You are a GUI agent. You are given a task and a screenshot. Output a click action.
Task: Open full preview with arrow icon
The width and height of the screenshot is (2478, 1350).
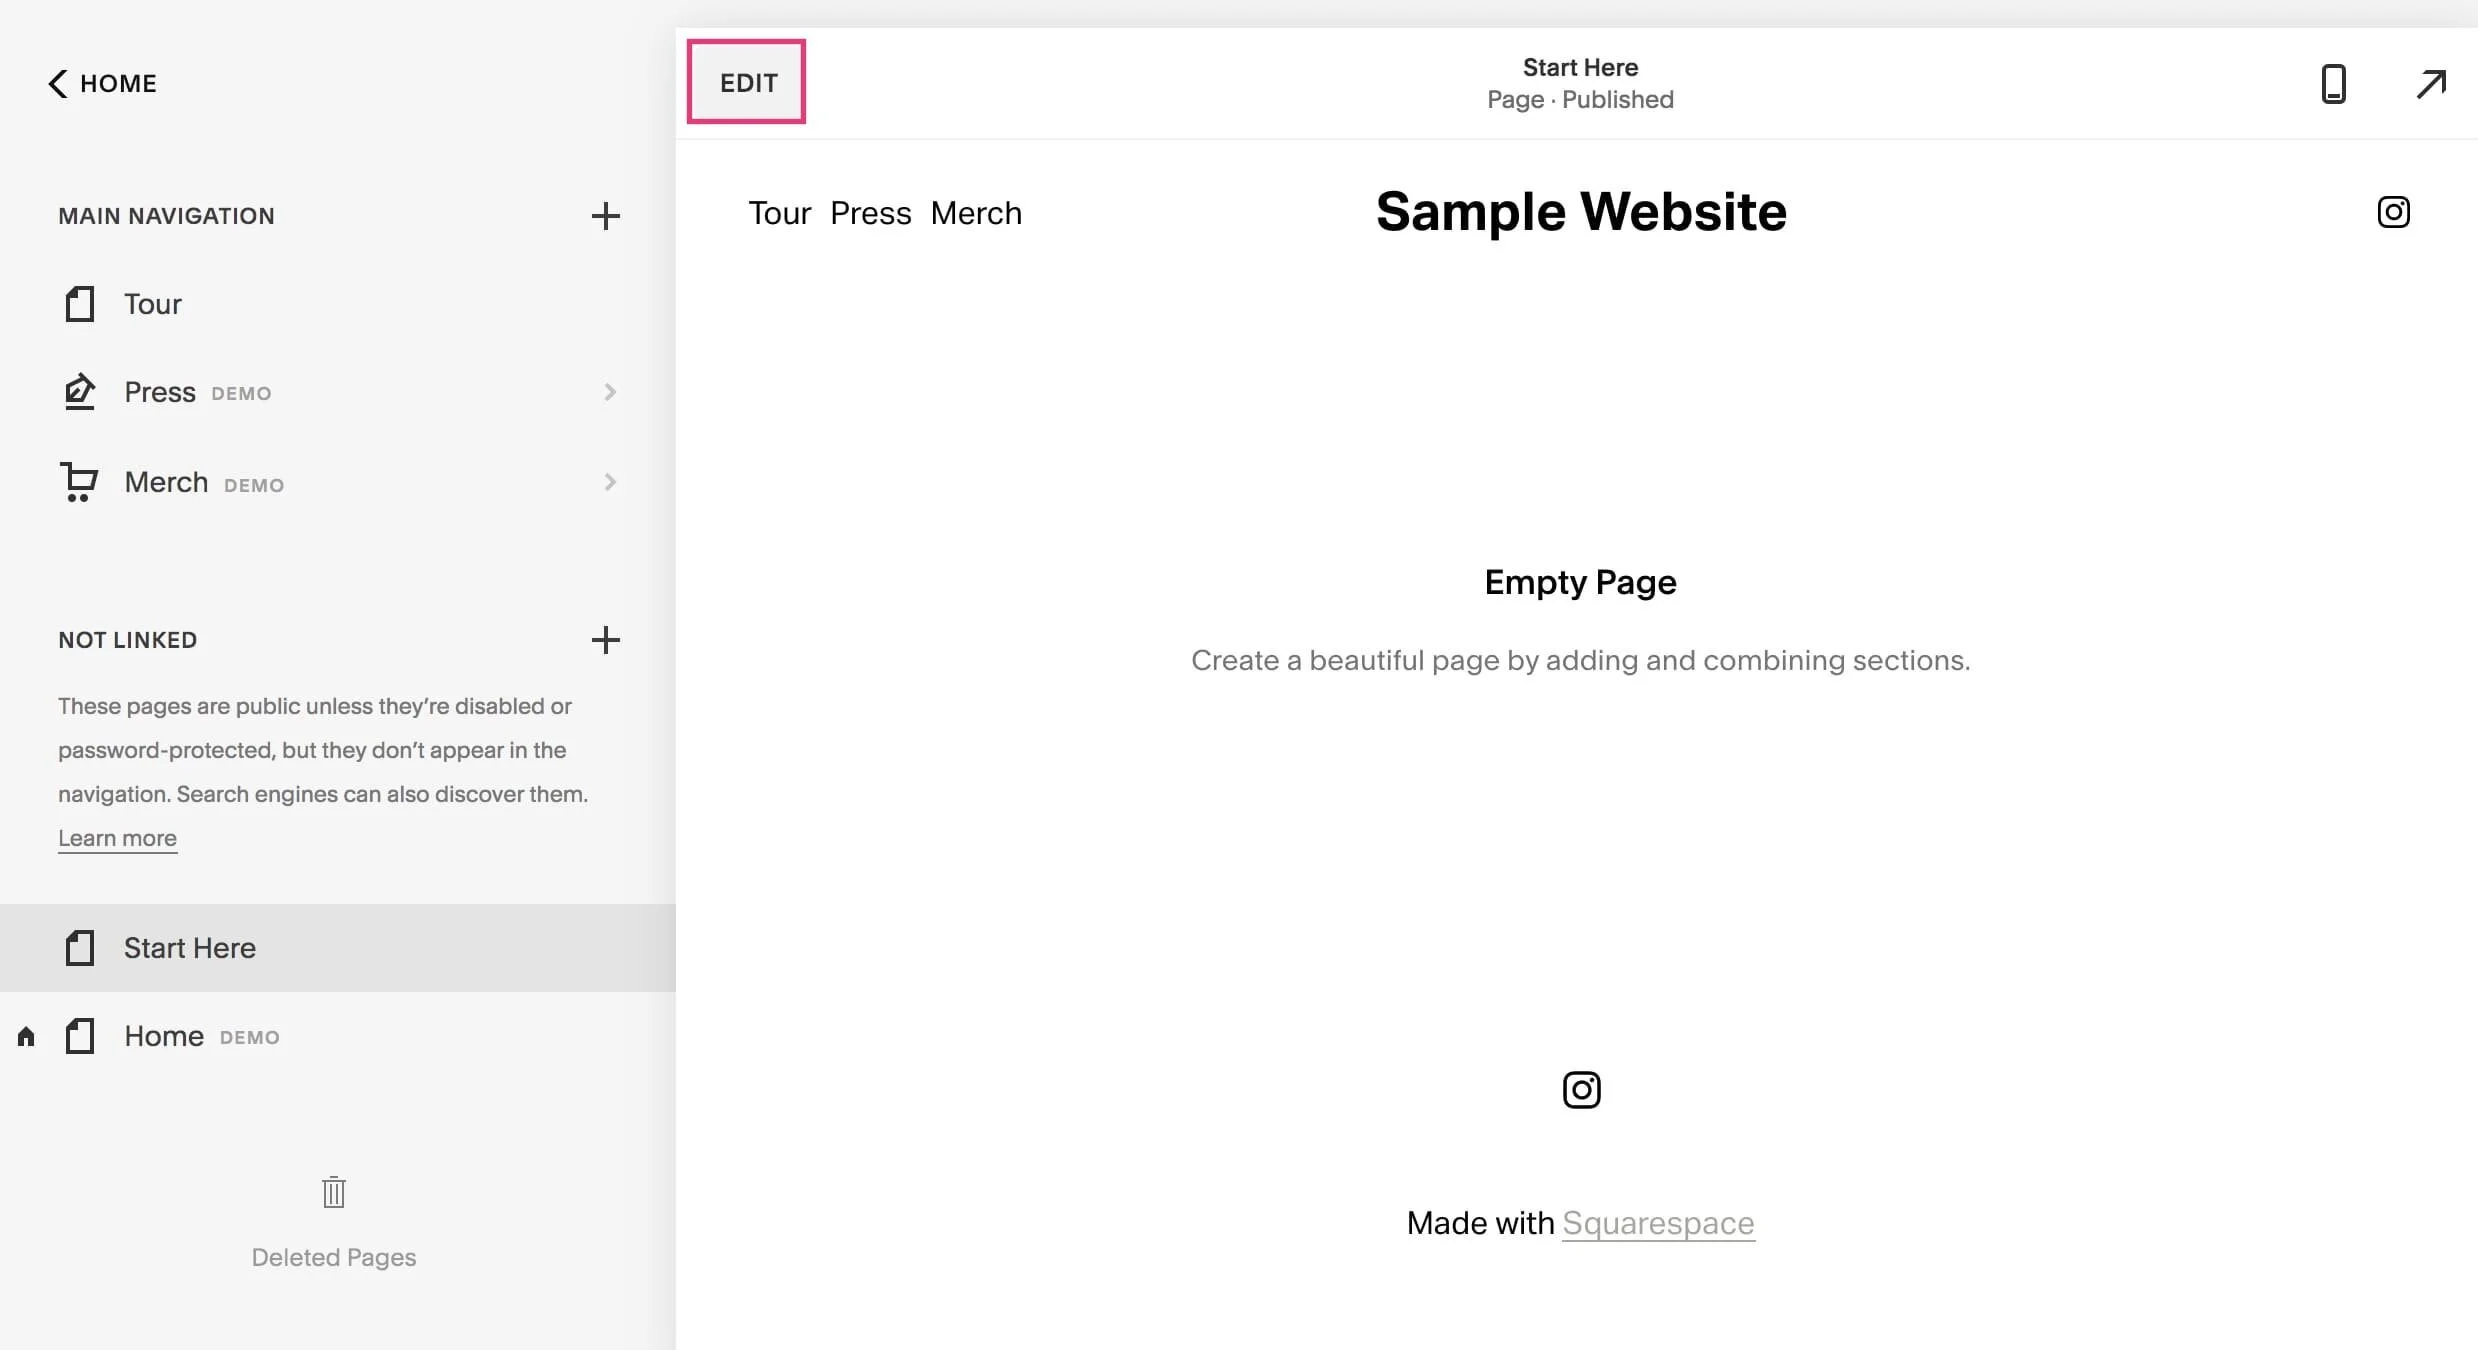tap(2431, 84)
